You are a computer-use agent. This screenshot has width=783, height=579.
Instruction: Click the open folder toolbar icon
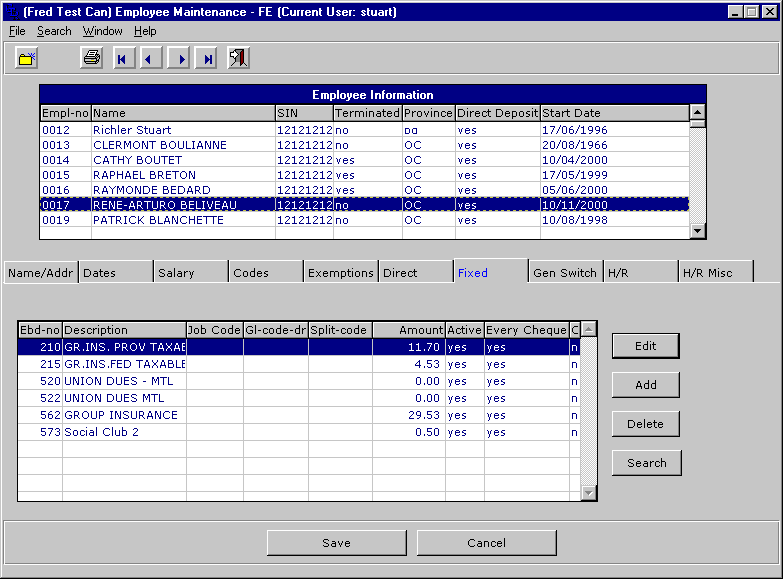26,58
